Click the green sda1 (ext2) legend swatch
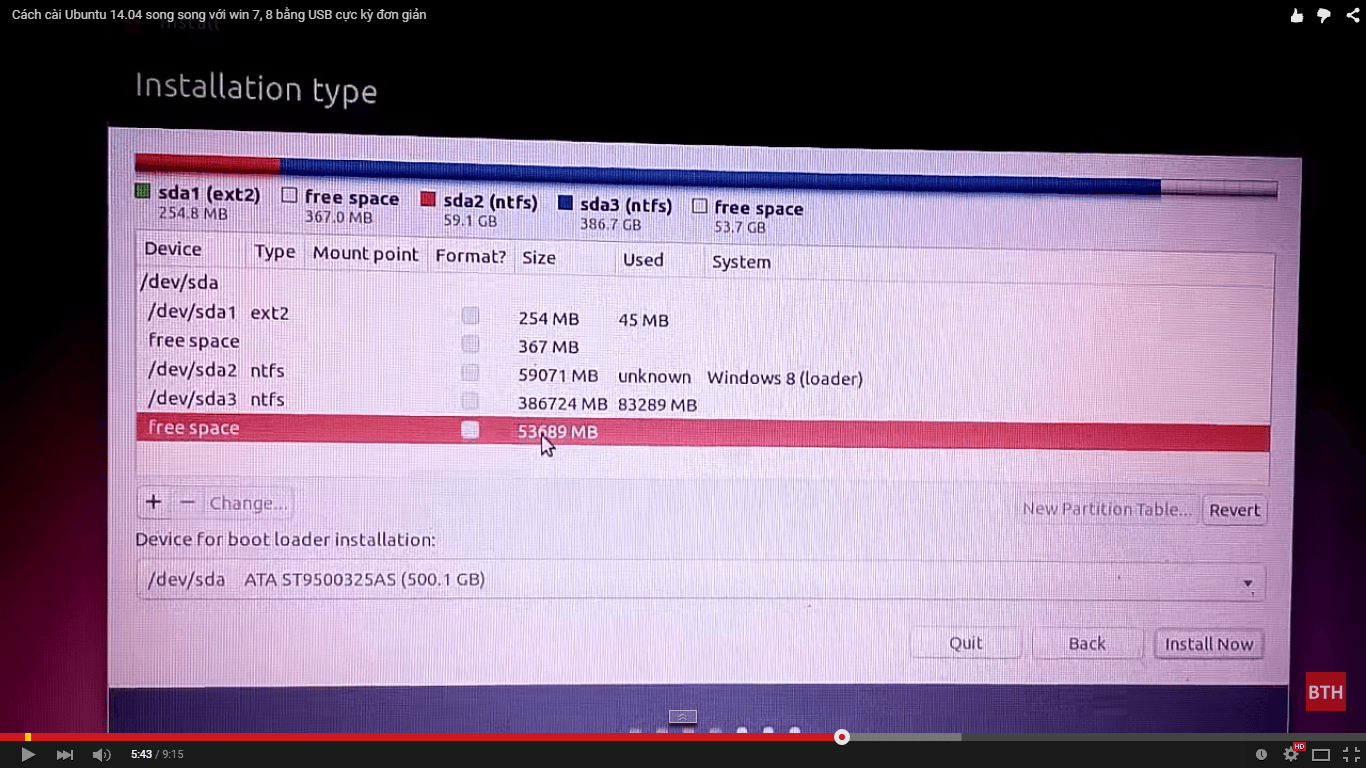 pyautogui.click(x=142, y=191)
